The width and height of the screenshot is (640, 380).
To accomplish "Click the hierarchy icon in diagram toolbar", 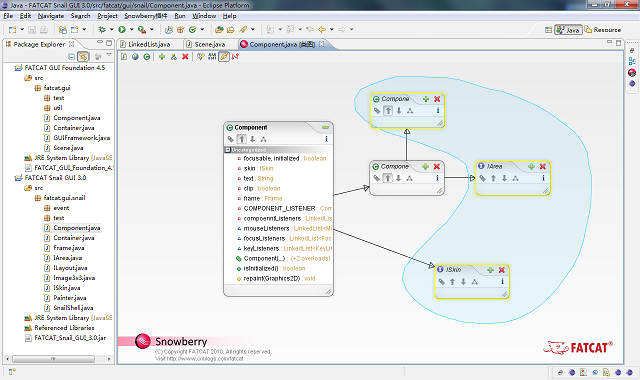I will [x=173, y=57].
